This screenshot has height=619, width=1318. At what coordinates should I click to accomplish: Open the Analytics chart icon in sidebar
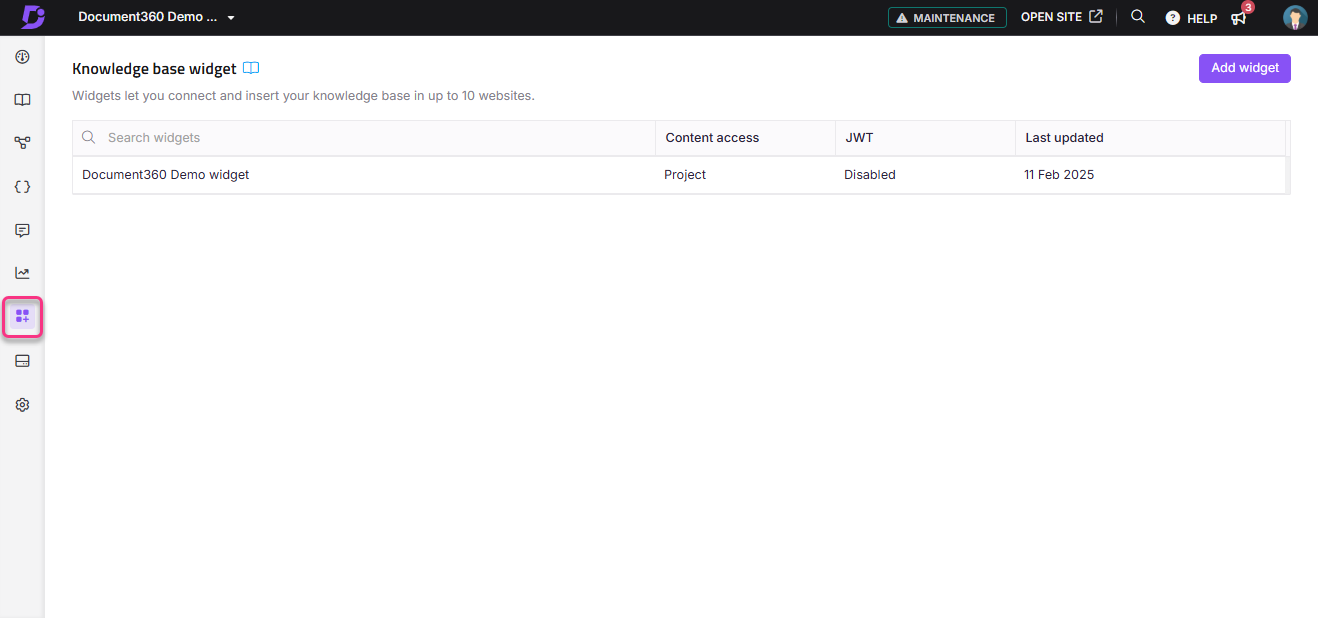coord(22,273)
